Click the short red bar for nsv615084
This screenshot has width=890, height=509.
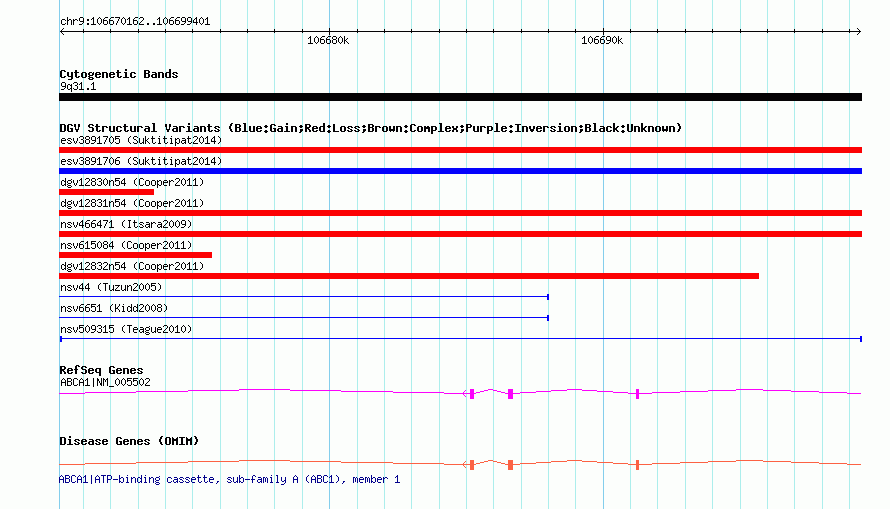[x=136, y=255]
